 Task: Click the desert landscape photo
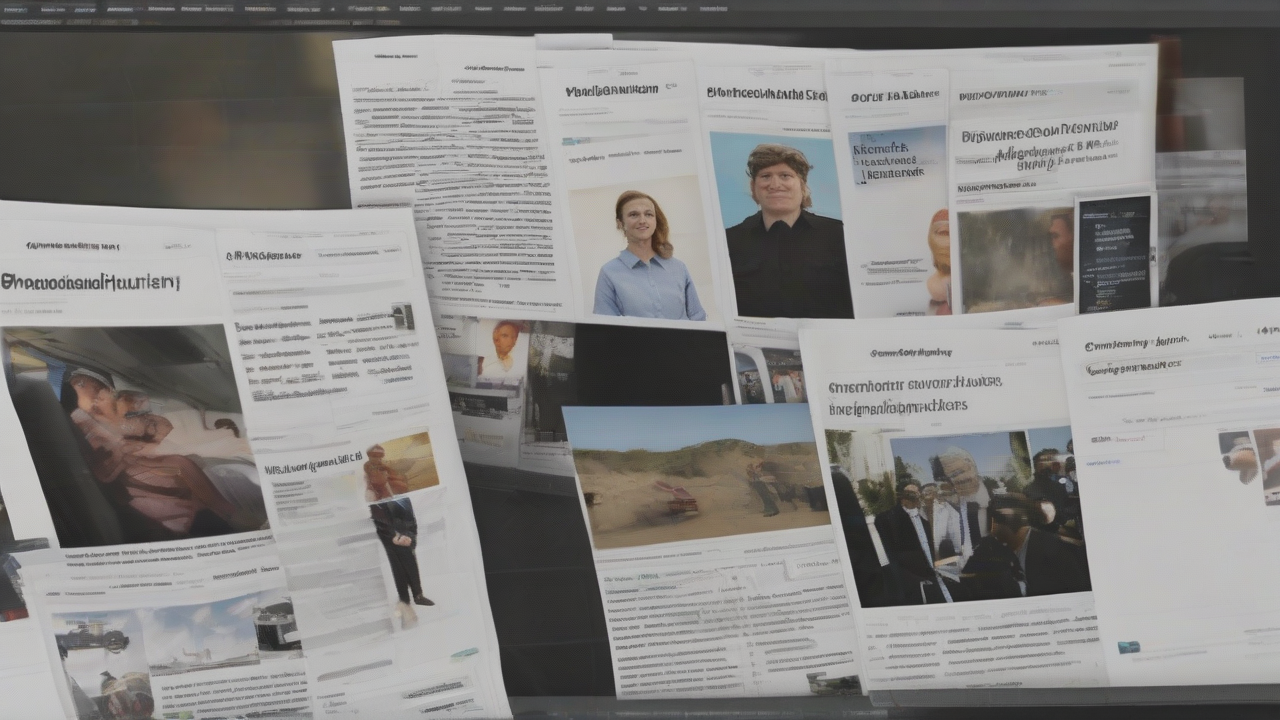point(696,476)
